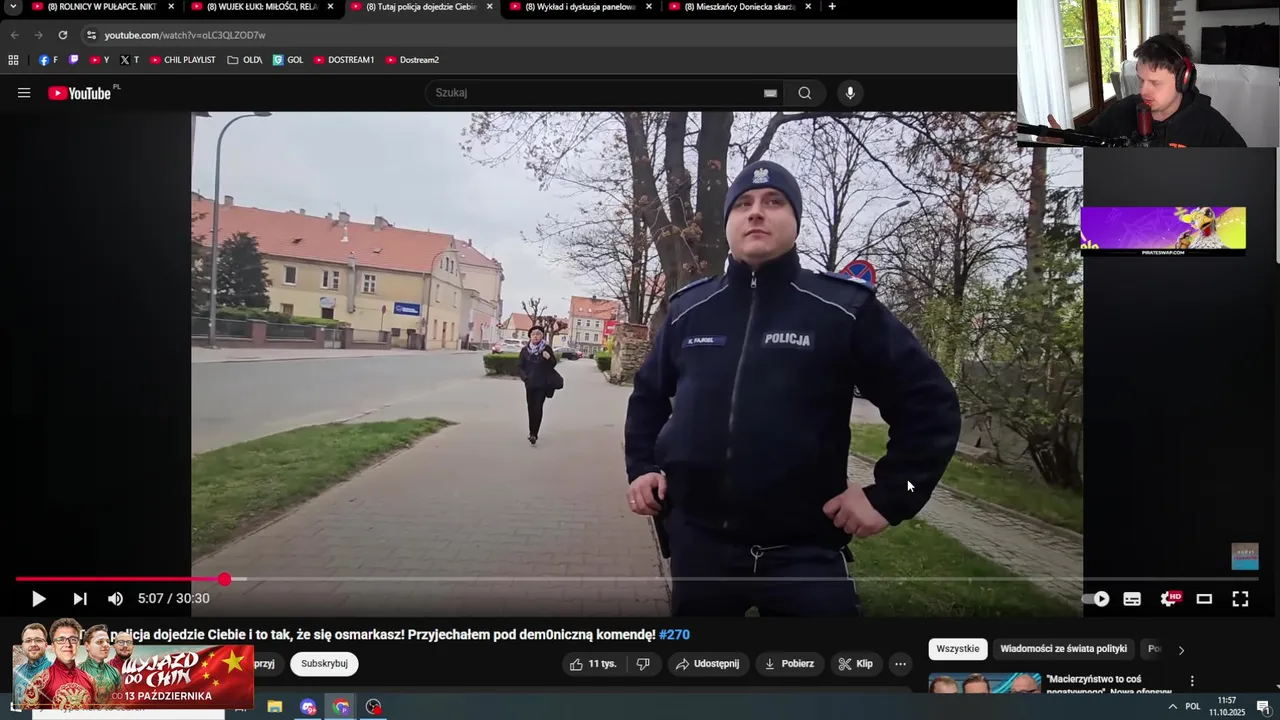Switch to theater mode
The height and width of the screenshot is (720, 1280).
click(x=1204, y=599)
